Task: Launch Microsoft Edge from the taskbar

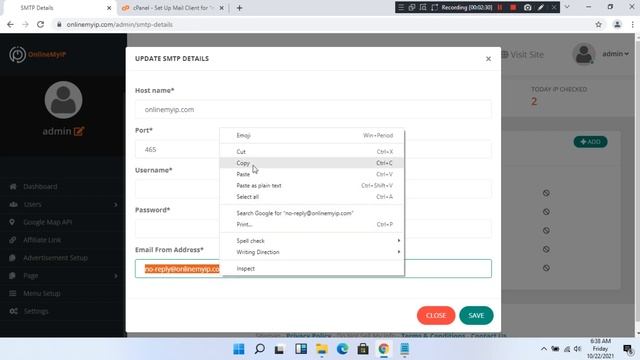Action: tap(342, 349)
